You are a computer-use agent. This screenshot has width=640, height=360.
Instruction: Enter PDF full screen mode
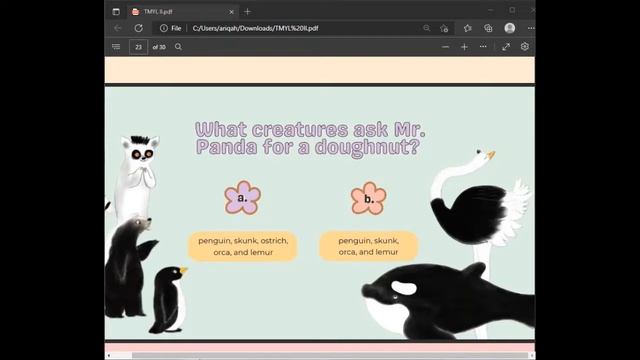(506, 47)
